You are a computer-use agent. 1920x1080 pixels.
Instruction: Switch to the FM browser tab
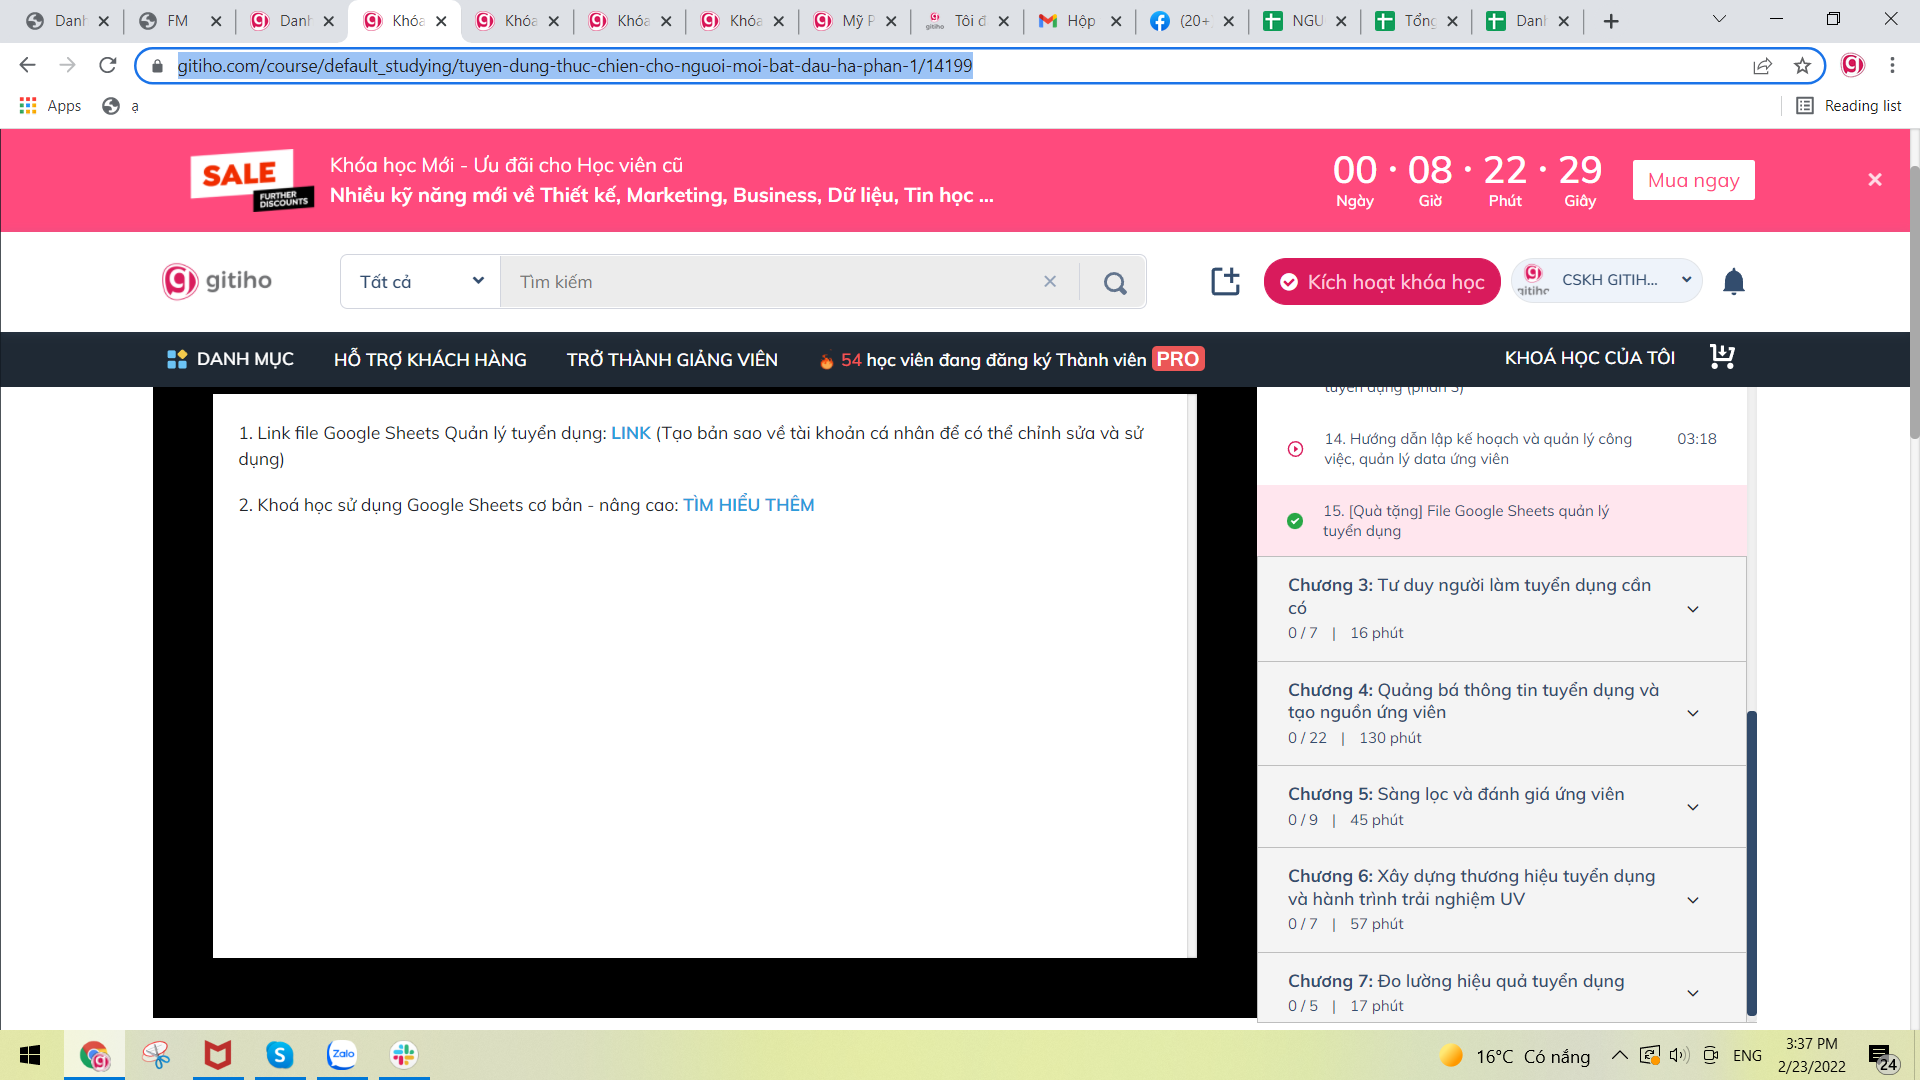179,21
